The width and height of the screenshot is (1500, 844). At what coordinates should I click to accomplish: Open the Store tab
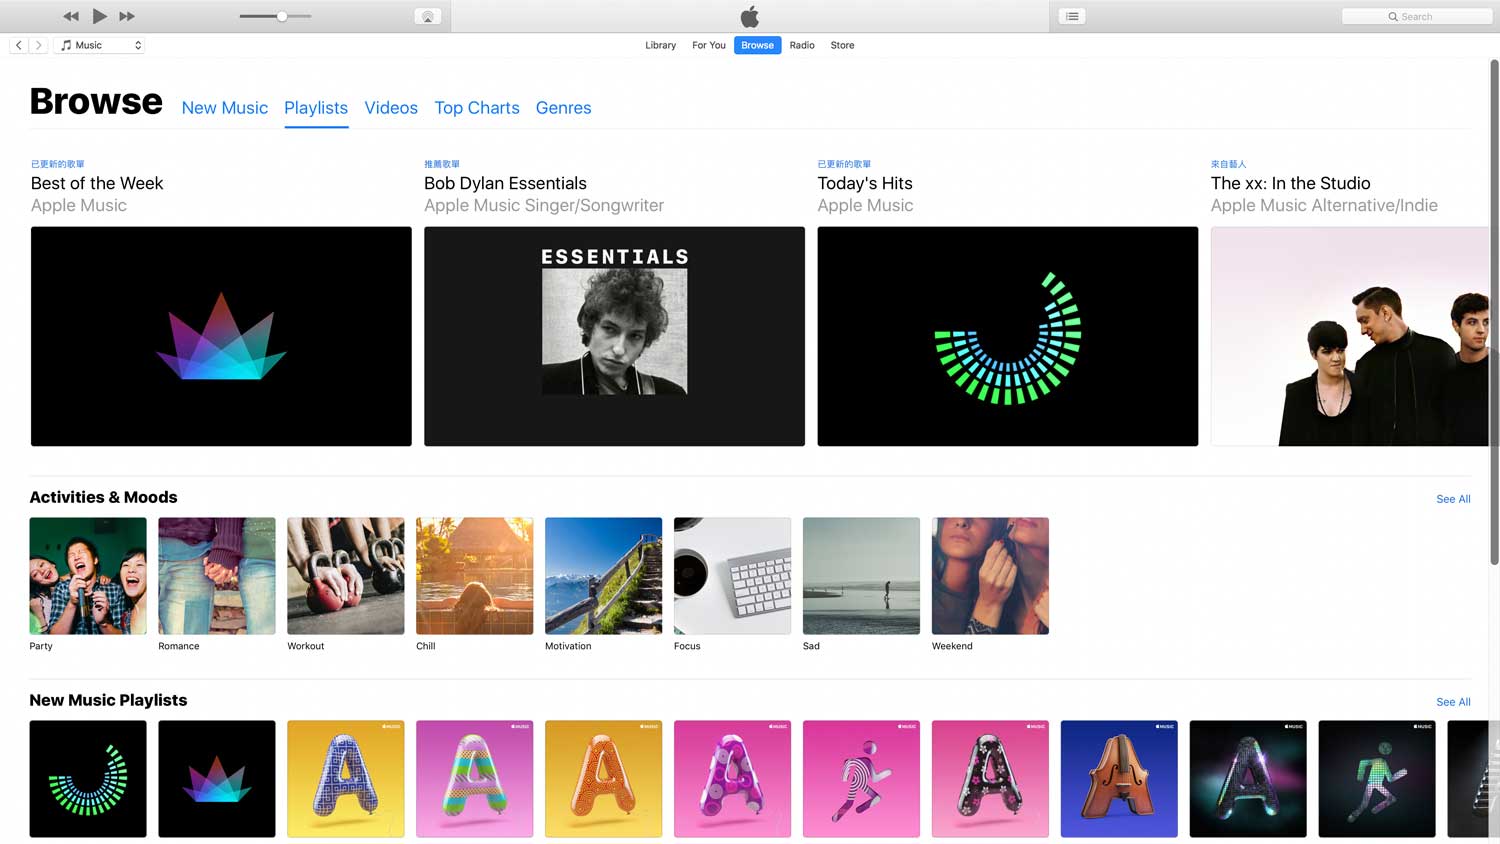pos(842,45)
